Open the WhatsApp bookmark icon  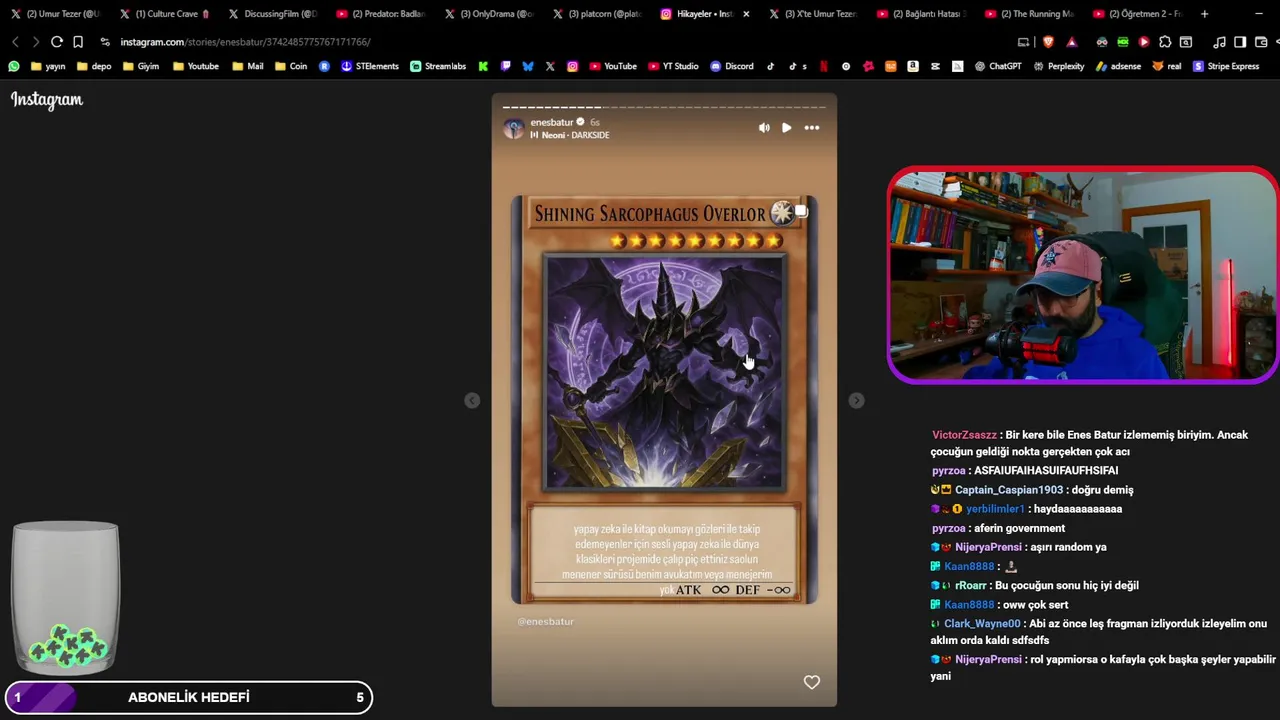[14, 66]
